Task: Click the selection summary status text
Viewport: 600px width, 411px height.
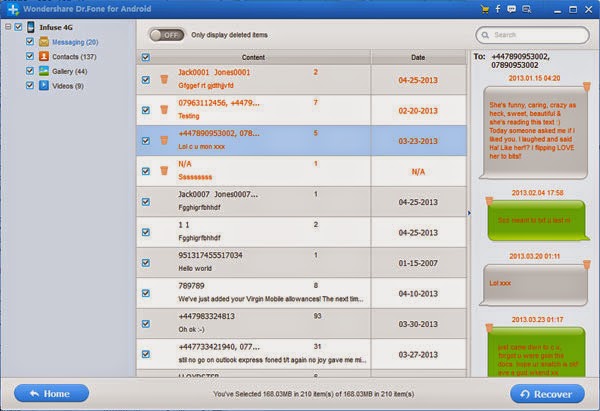Action: coord(313,394)
